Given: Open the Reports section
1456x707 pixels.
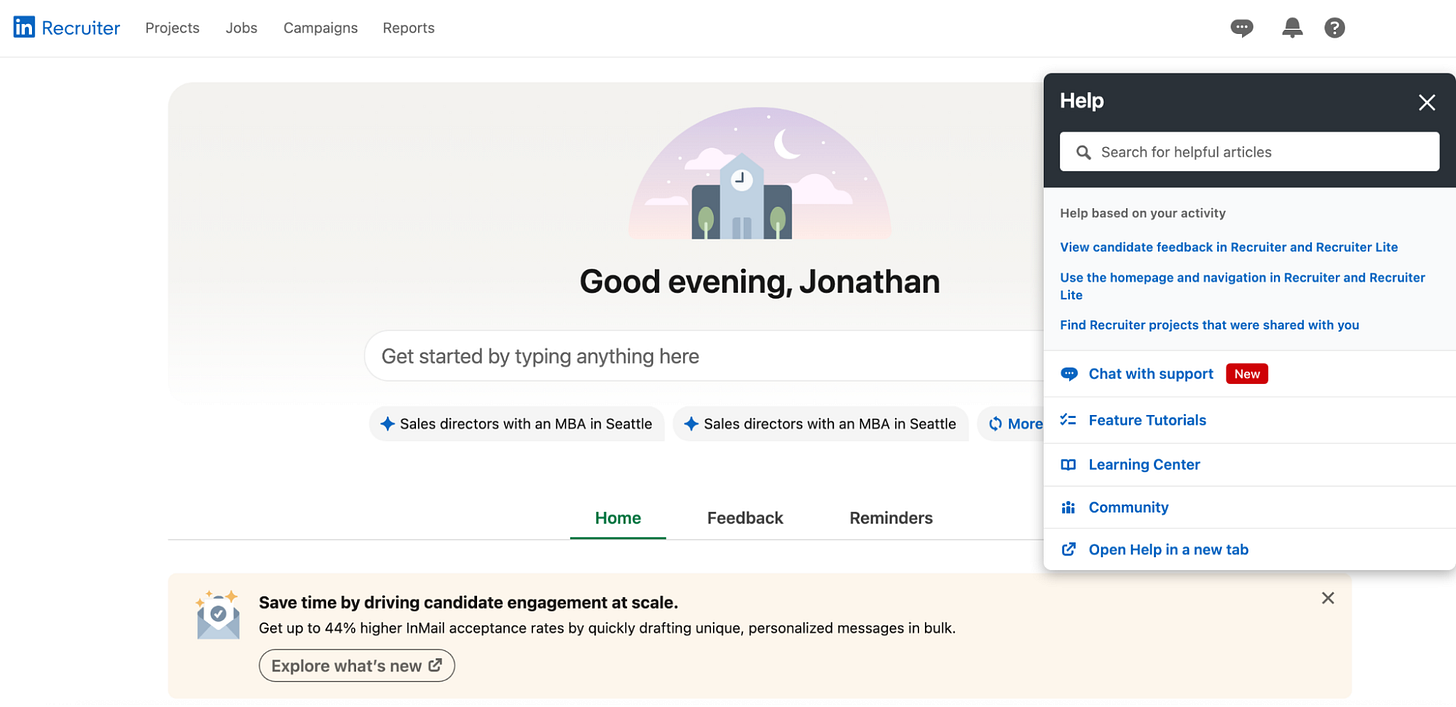Looking at the screenshot, I should point(409,28).
